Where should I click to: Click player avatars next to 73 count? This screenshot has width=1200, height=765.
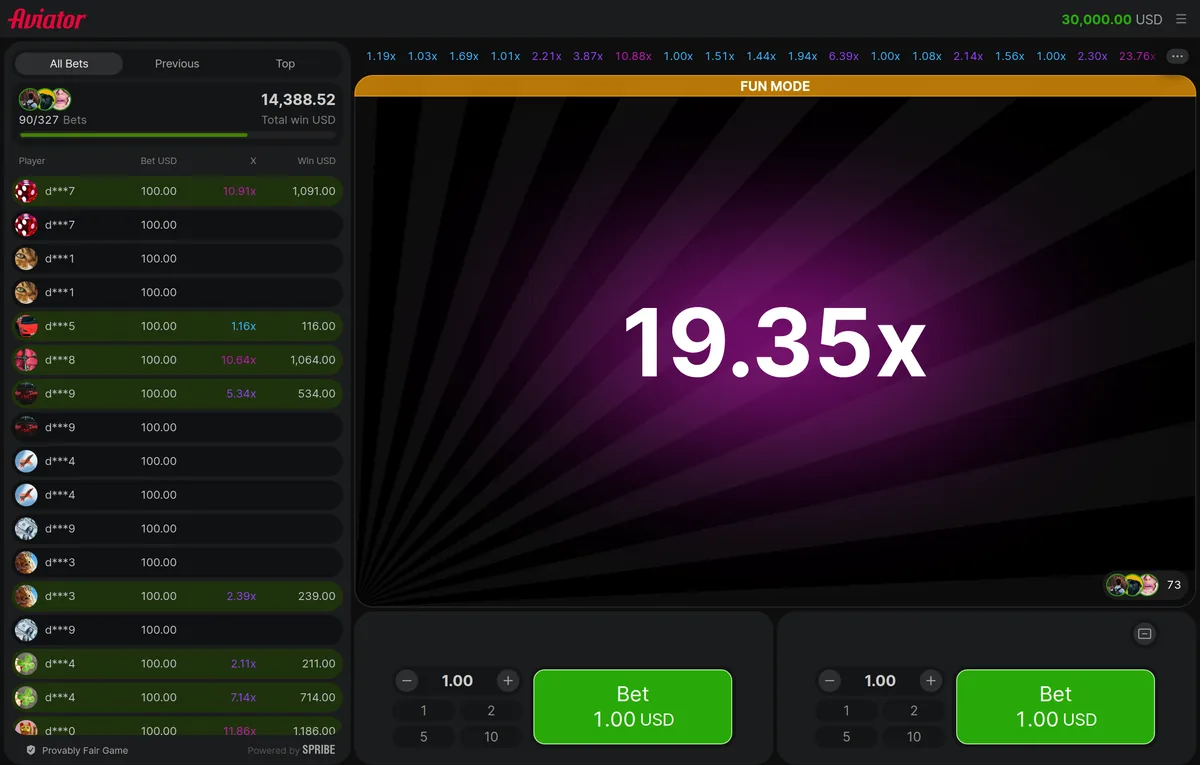1132,585
